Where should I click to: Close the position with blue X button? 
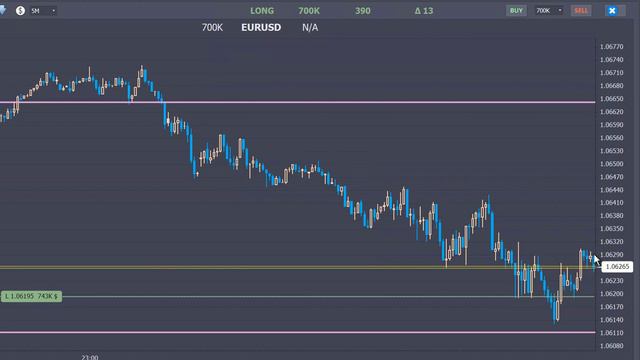pos(612,11)
